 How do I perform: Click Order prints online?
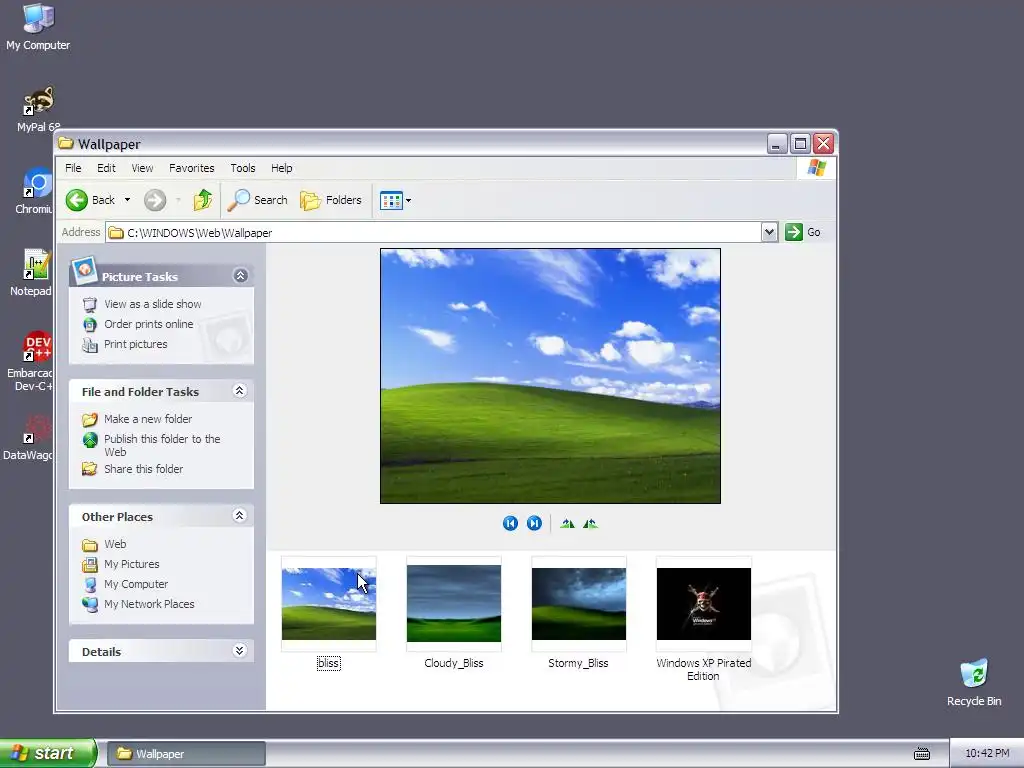(x=149, y=324)
